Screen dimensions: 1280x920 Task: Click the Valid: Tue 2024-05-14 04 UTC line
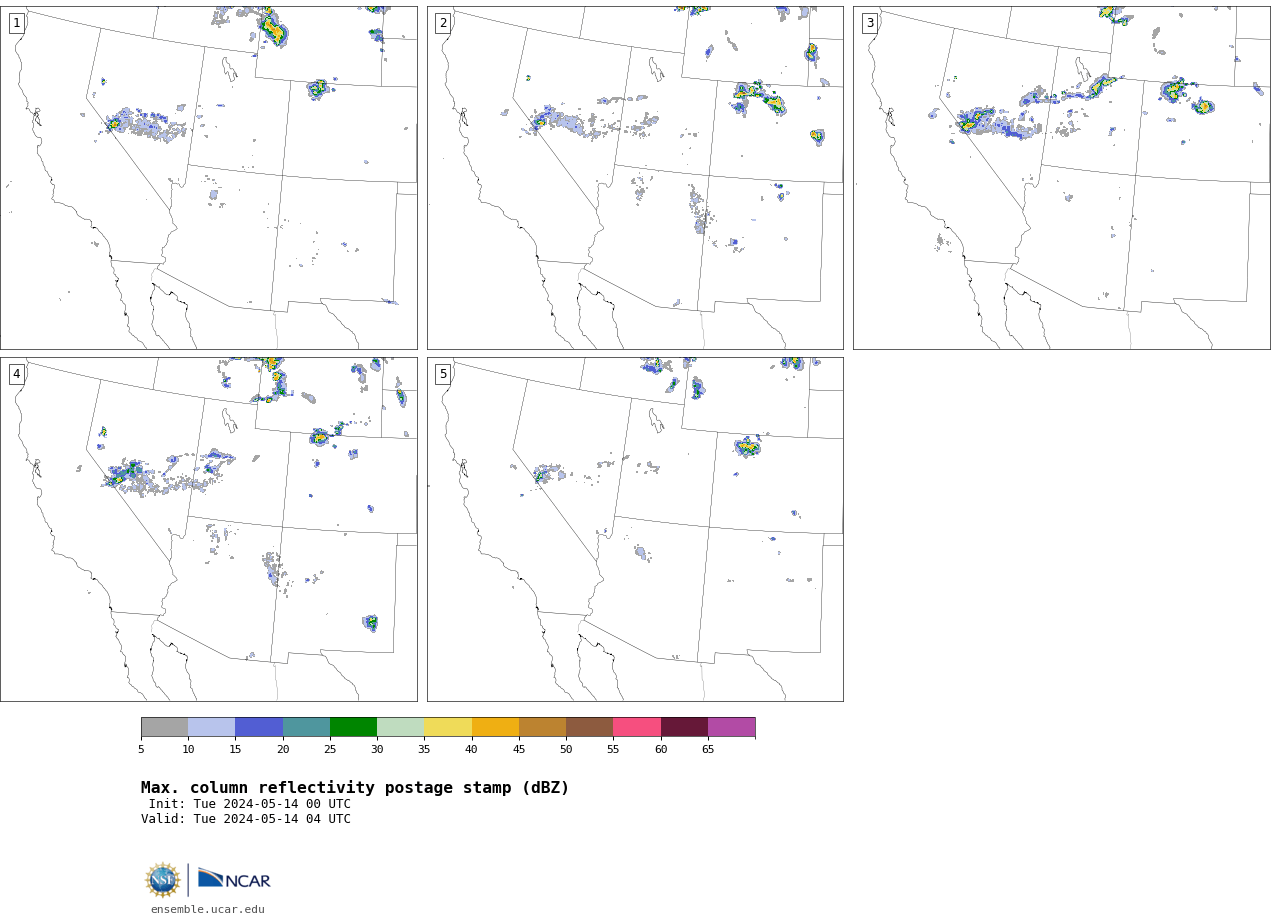click(x=246, y=819)
